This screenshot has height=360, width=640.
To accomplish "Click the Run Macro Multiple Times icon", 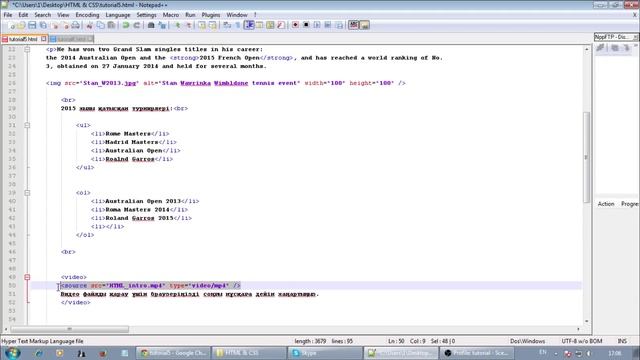I will (328, 25).
